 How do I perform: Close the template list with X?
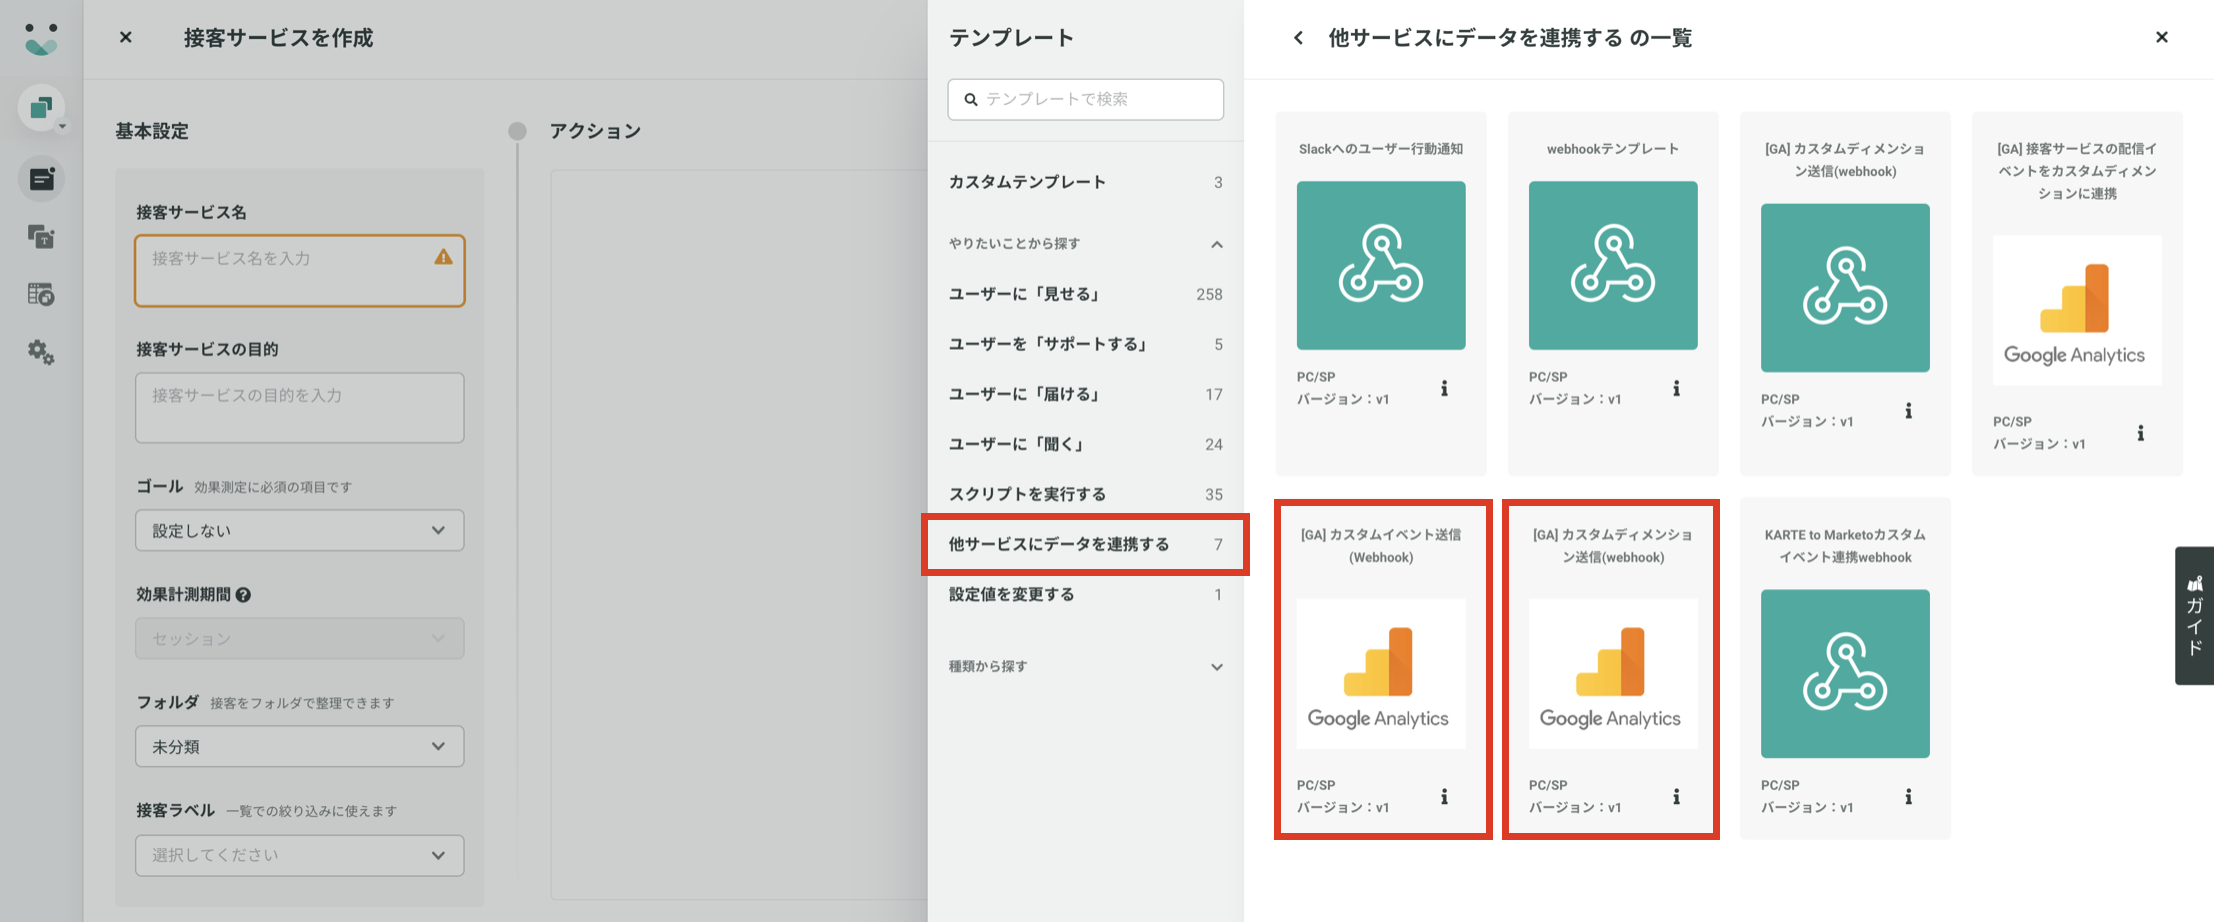[2162, 37]
